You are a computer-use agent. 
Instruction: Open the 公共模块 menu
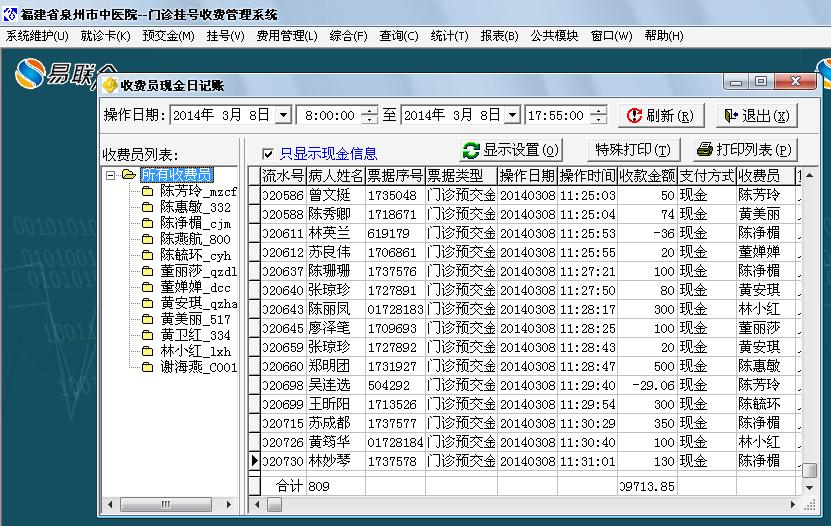554,36
